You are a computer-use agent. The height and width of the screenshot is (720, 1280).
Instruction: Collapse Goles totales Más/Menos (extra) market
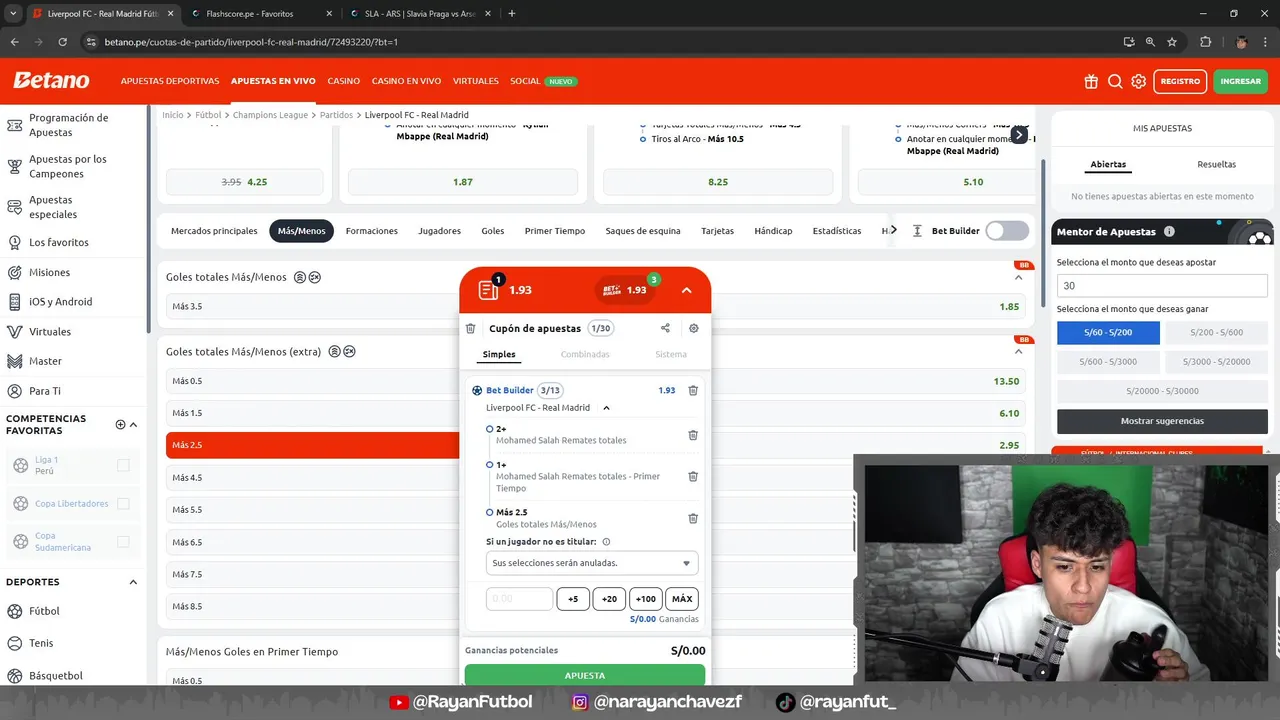click(x=1019, y=351)
